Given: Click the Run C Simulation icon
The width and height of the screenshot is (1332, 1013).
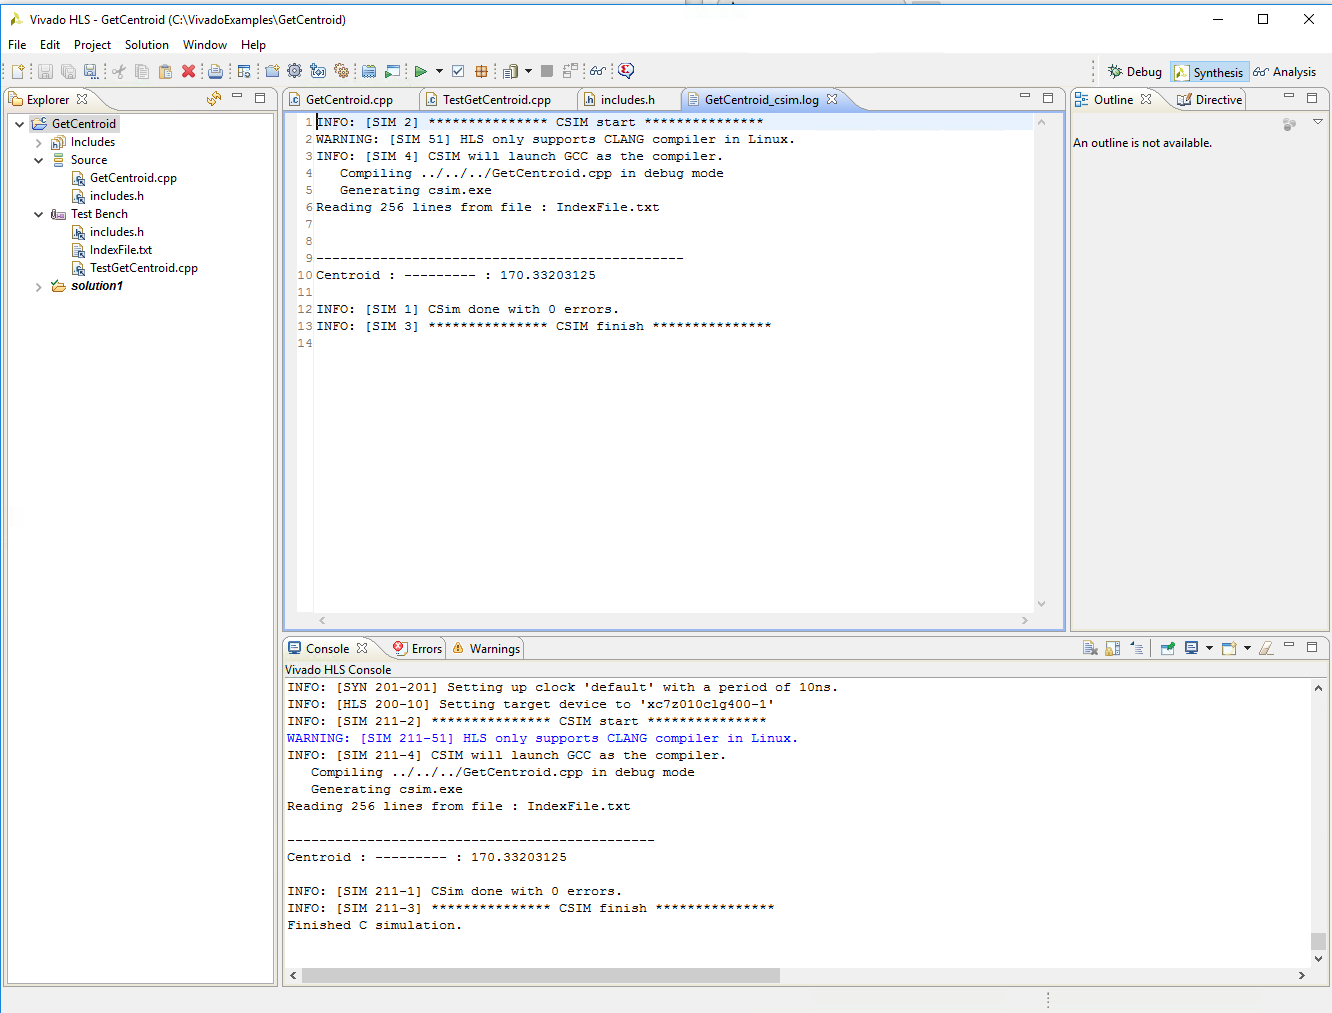Looking at the screenshot, I should [393, 71].
